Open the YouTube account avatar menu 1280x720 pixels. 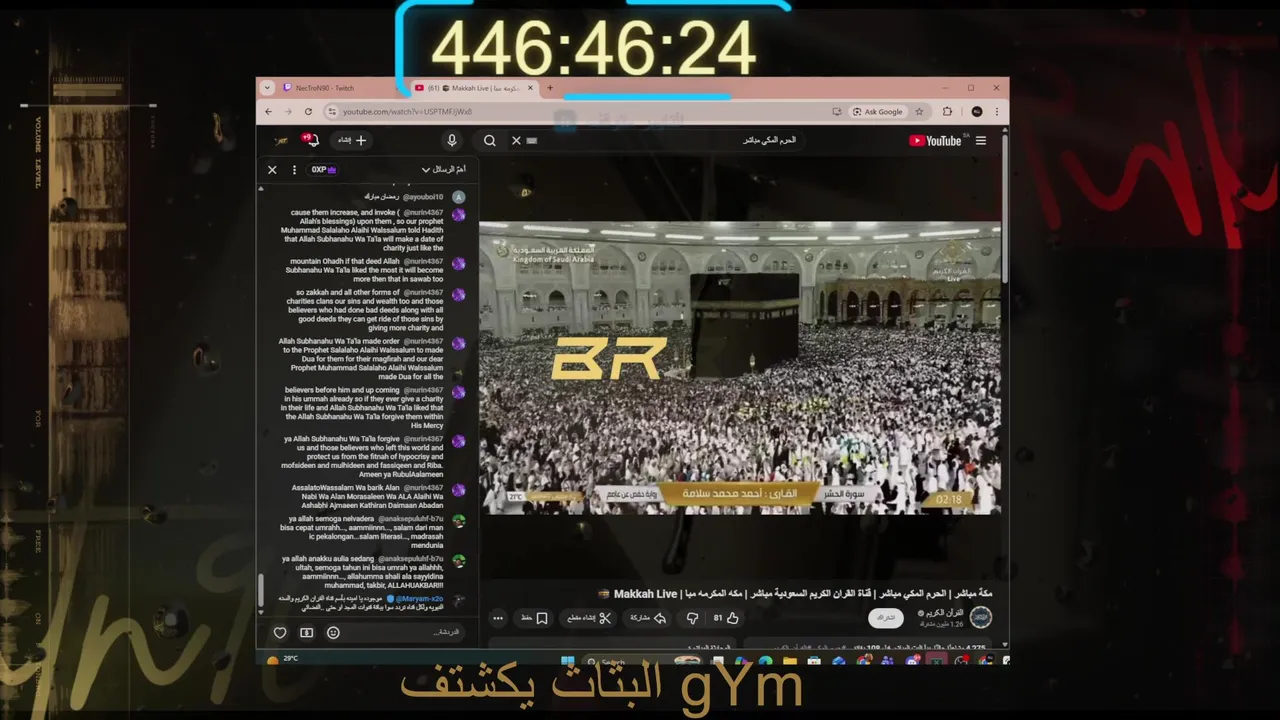pos(281,140)
